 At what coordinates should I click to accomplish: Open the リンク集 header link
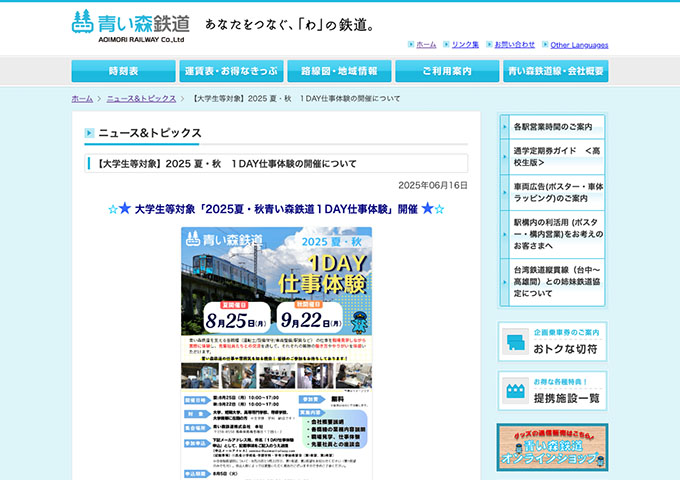coord(465,45)
